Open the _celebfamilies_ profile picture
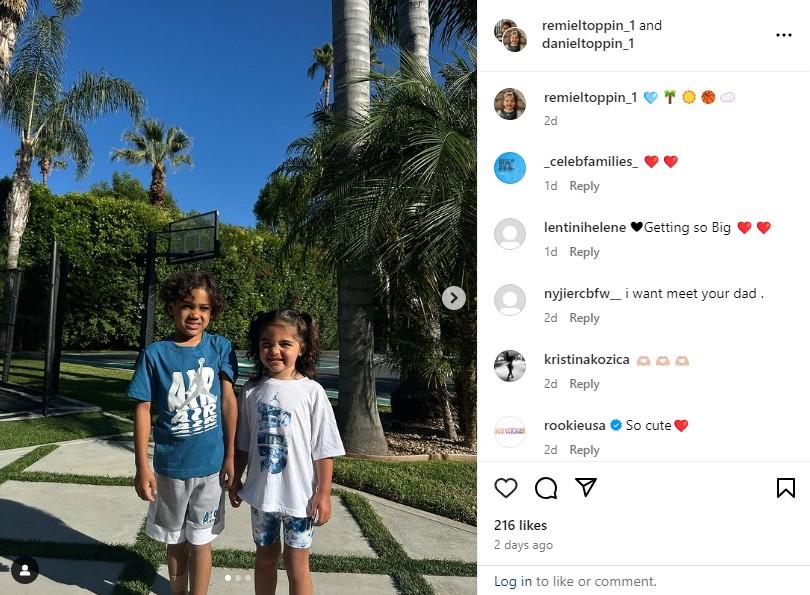The image size is (810, 595). point(510,168)
